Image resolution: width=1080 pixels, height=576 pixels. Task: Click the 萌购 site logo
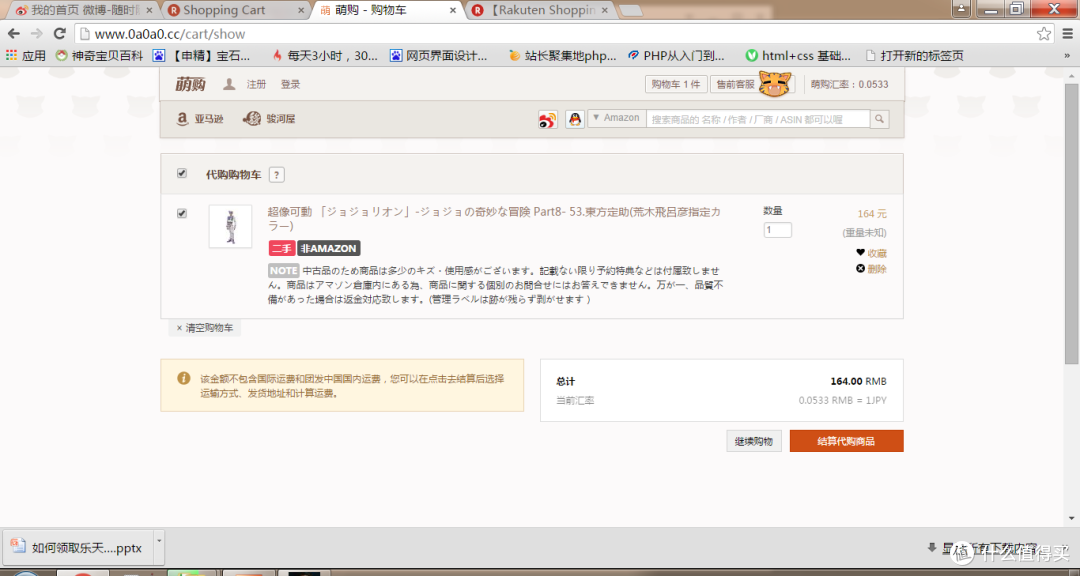pos(190,84)
